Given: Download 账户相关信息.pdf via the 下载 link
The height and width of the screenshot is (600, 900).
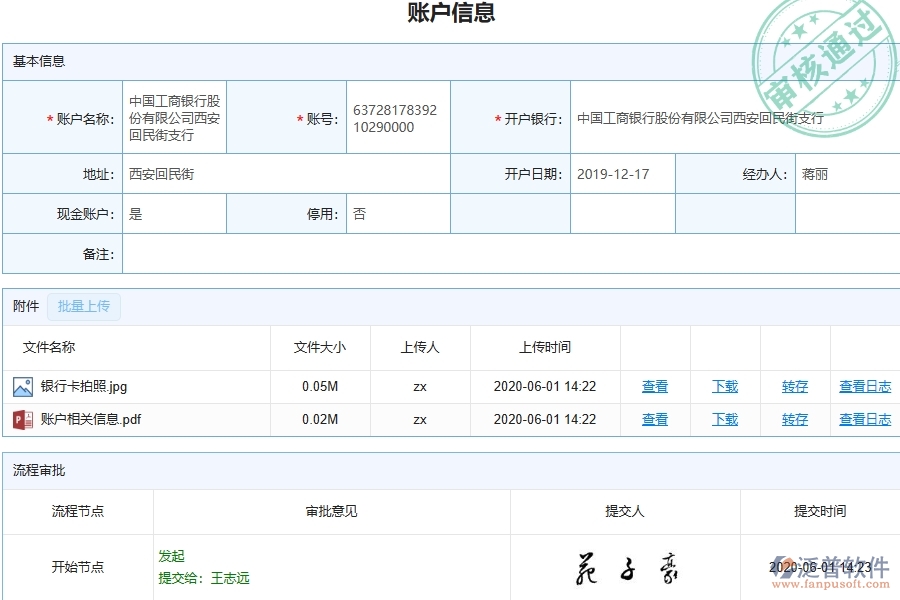Looking at the screenshot, I should [x=724, y=420].
